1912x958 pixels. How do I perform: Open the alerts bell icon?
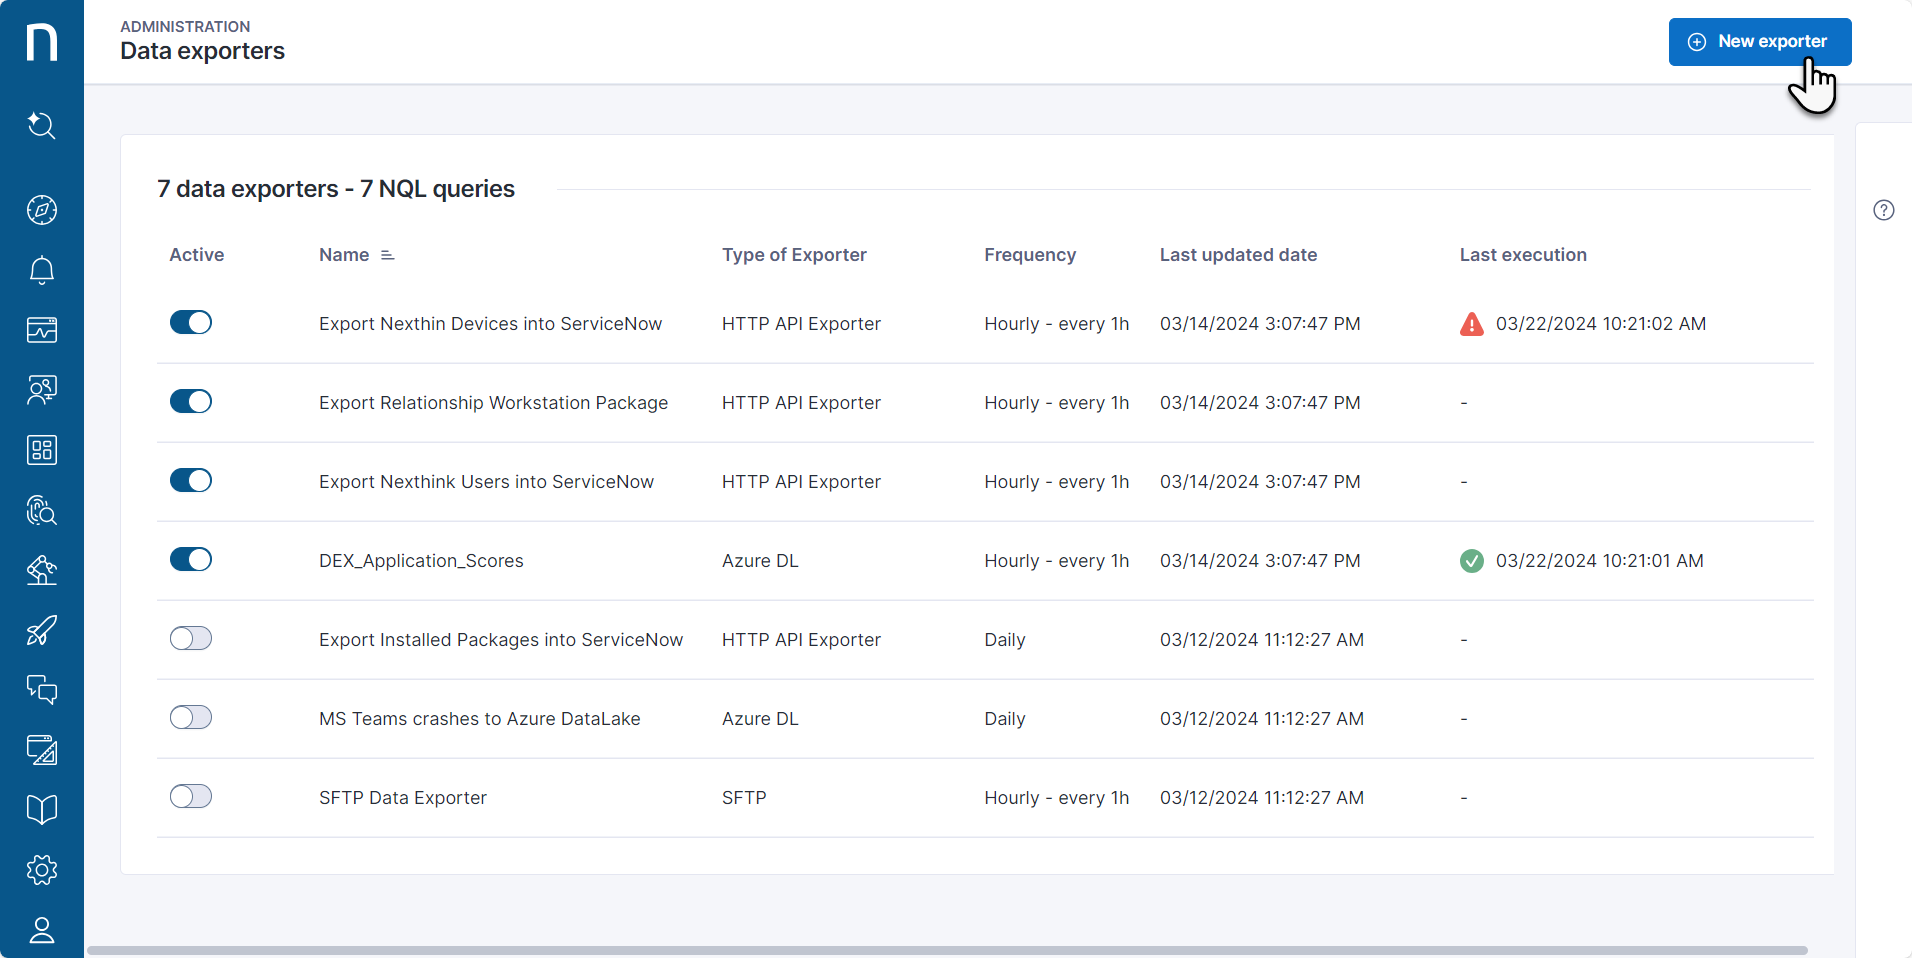(41, 270)
